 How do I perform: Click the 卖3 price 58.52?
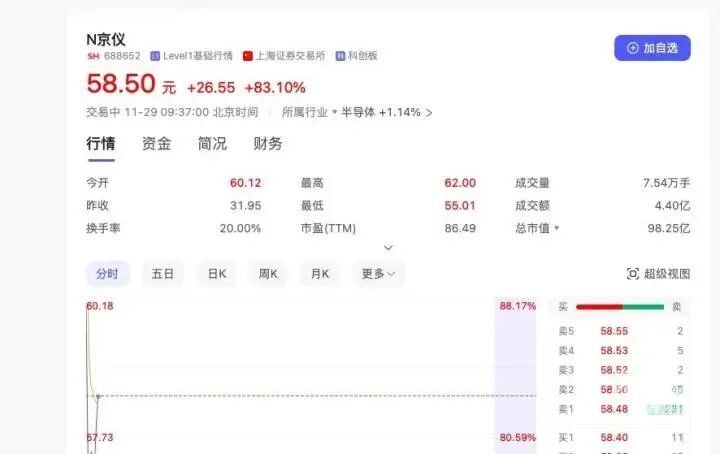[x=614, y=370]
